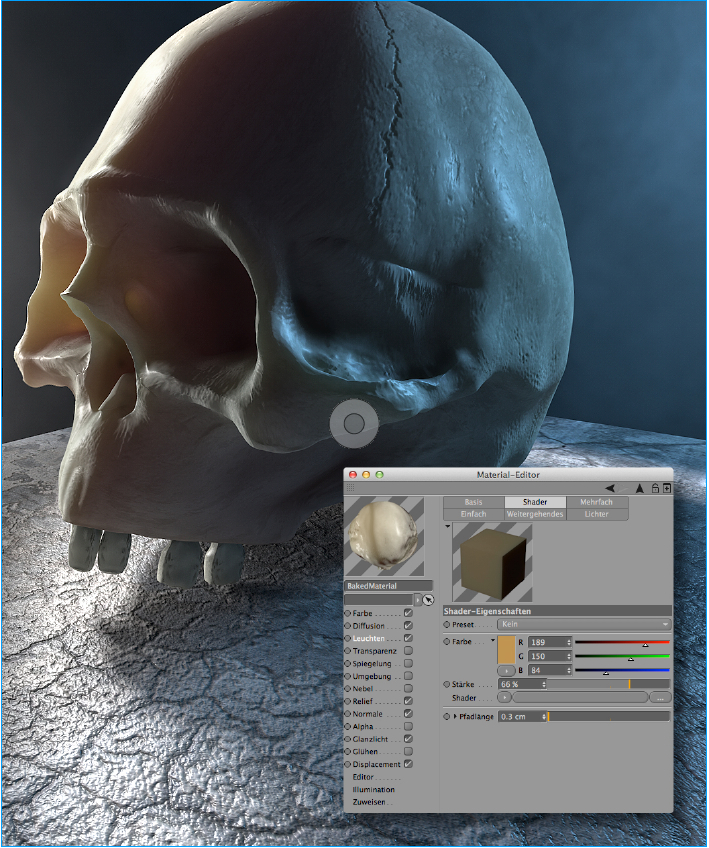Toggle the Spiegelung channel checkbox
The image size is (709, 848).
(x=408, y=663)
